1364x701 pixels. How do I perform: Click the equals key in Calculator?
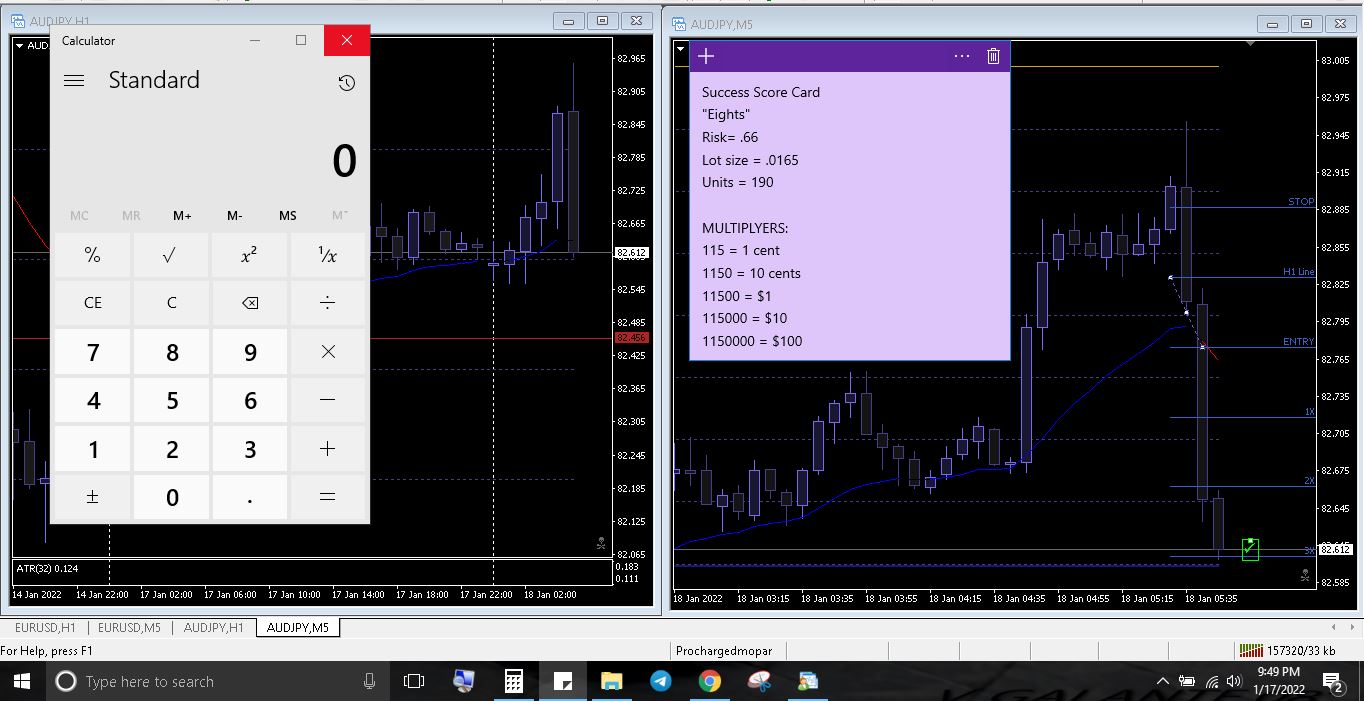coord(327,497)
